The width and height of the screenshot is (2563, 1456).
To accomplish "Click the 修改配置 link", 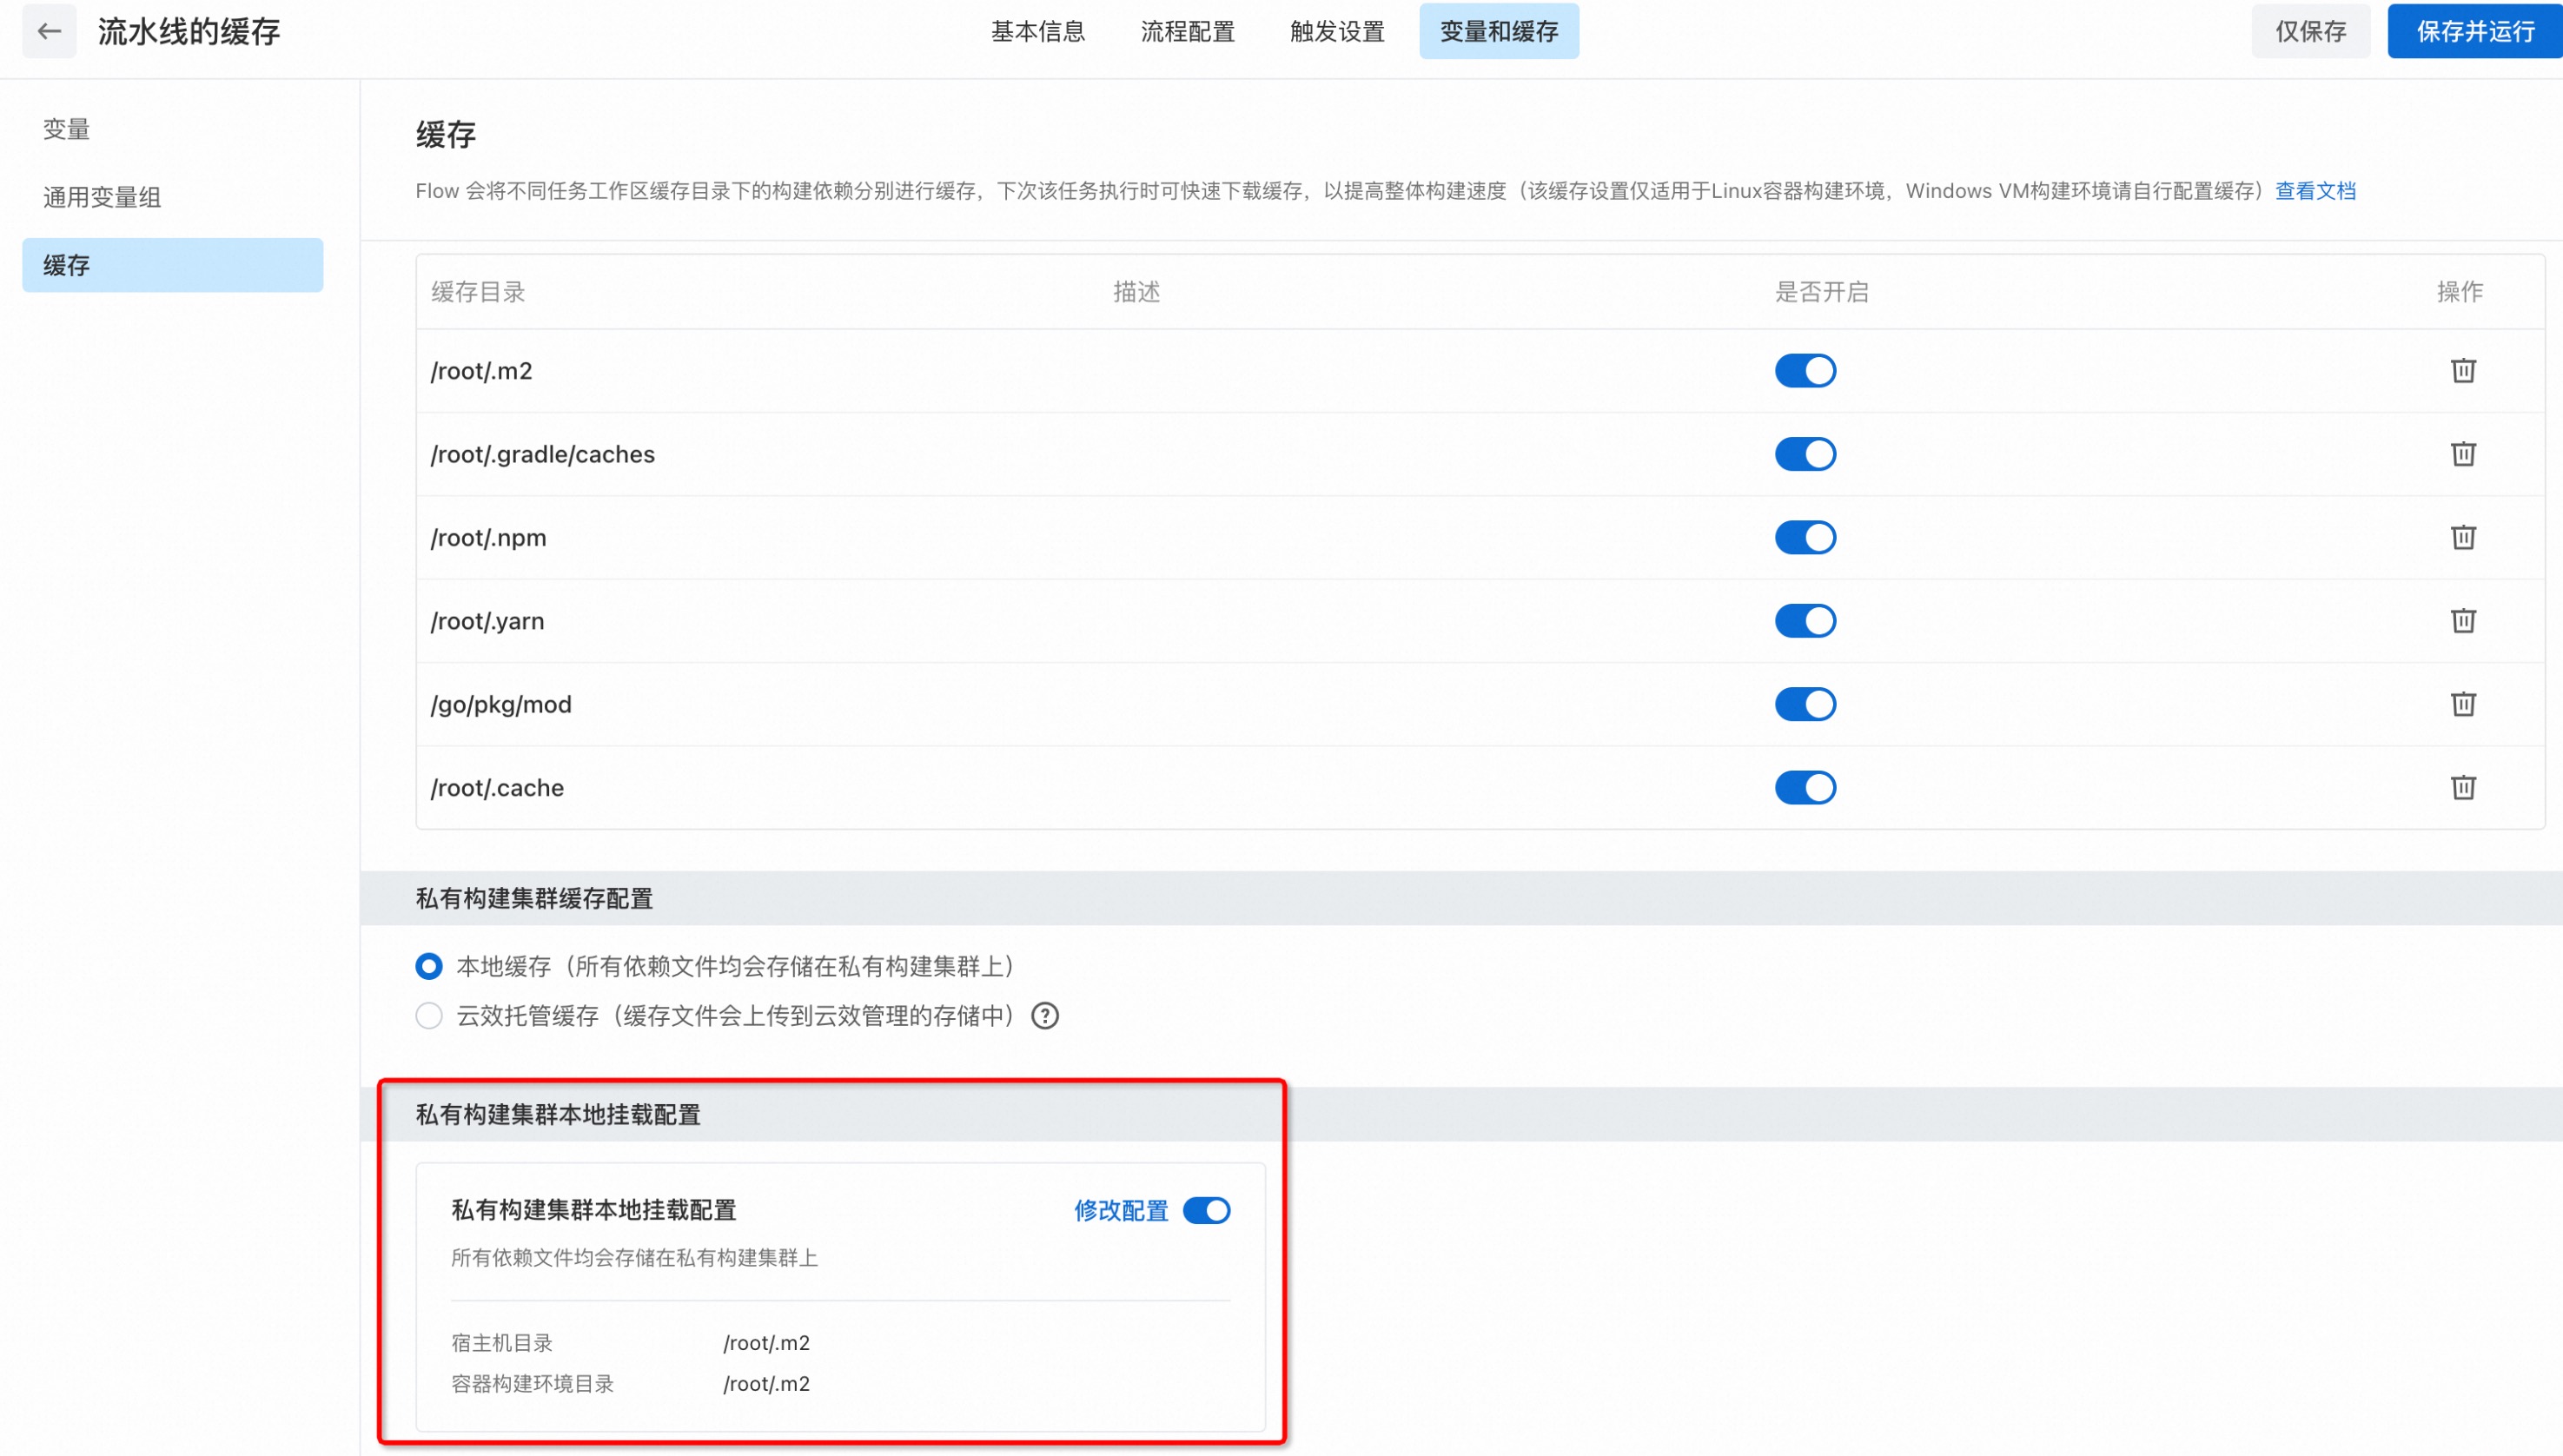I will [x=1121, y=1211].
